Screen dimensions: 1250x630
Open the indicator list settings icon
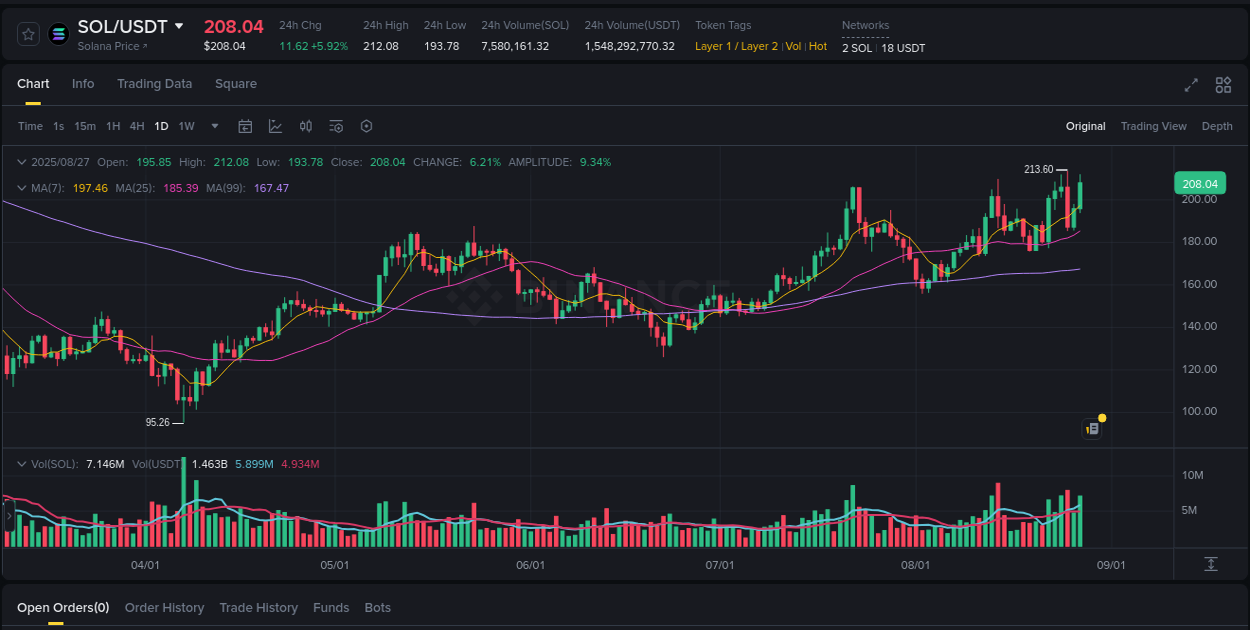point(336,126)
